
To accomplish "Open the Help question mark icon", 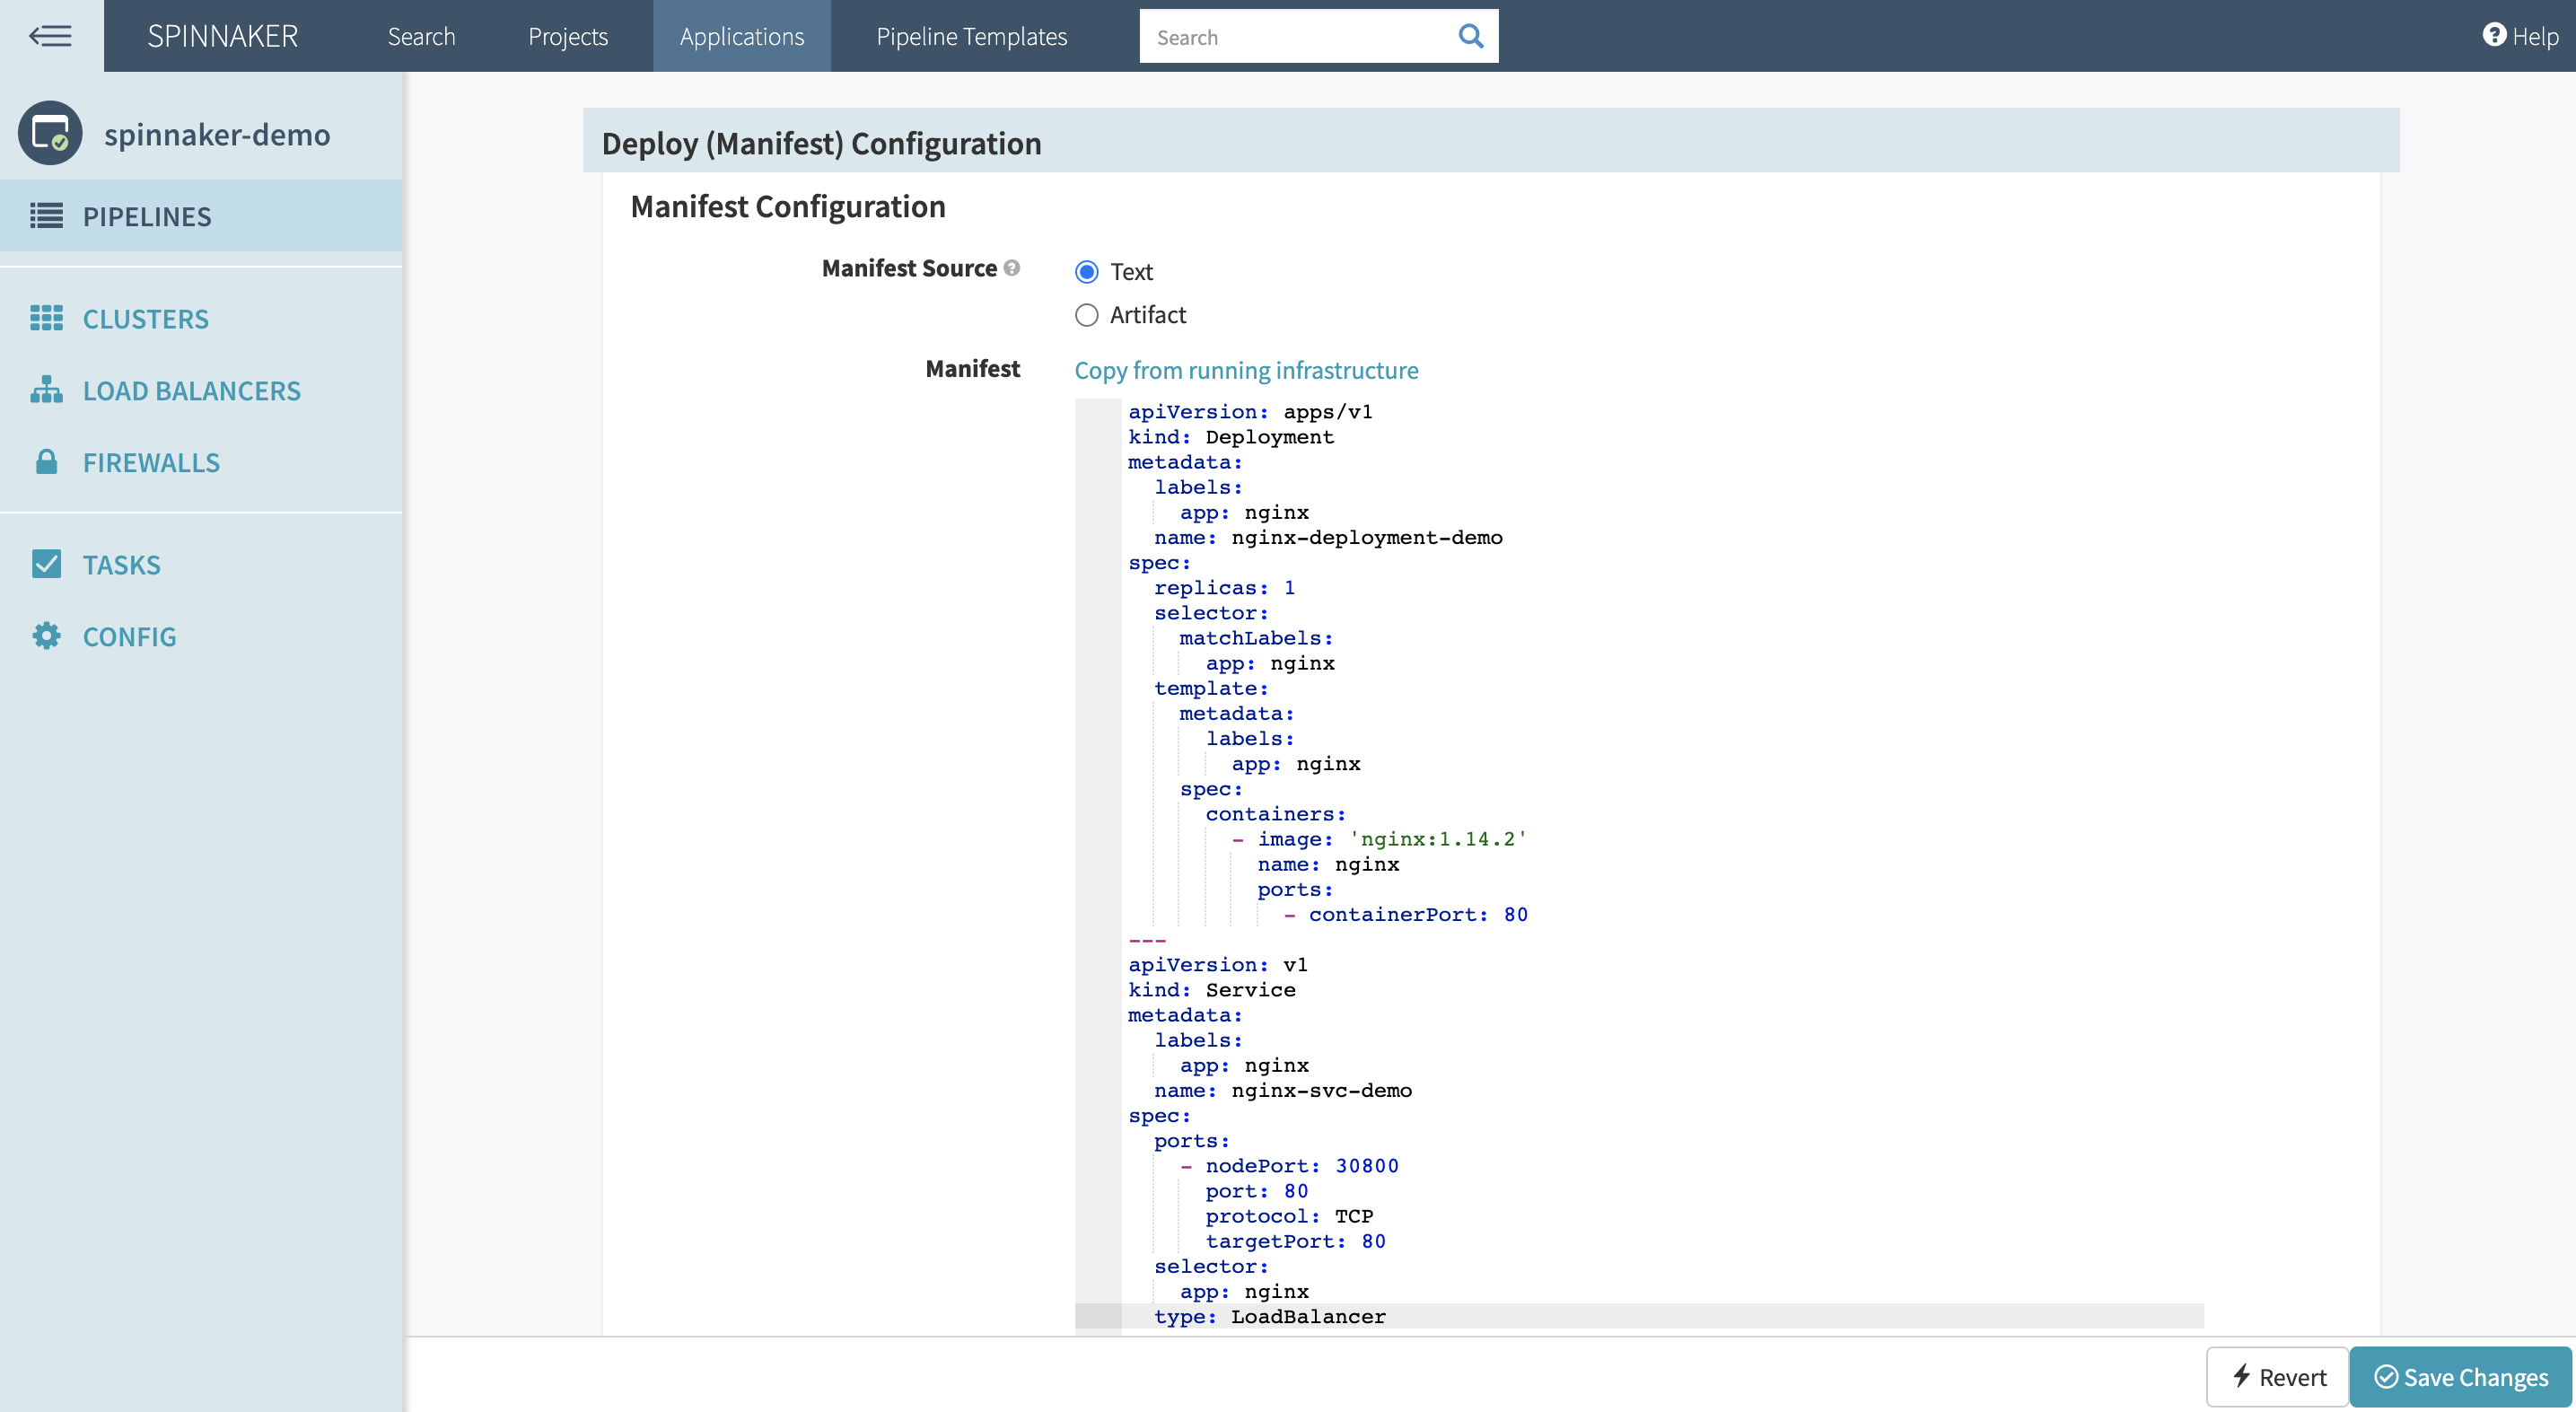I will coord(2494,35).
